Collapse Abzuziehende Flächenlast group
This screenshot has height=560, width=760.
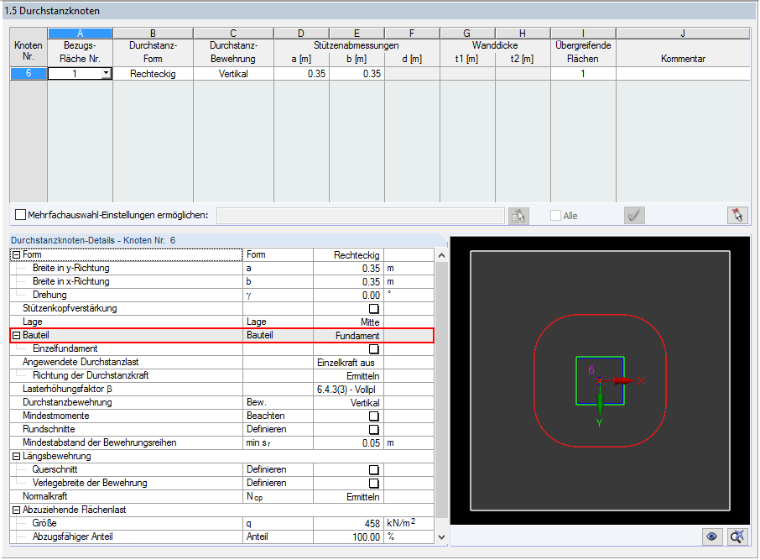tap(16, 510)
